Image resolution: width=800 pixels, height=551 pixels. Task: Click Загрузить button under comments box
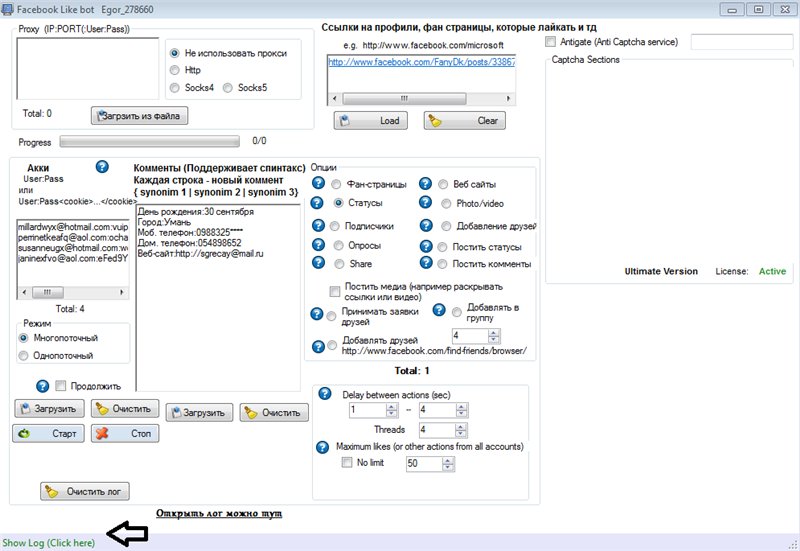(x=199, y=412)
